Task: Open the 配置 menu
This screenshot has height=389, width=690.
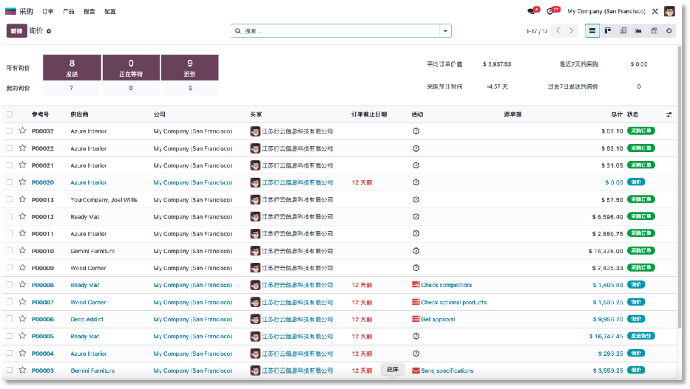Action: pyautogui.click(x=110, y=11)
